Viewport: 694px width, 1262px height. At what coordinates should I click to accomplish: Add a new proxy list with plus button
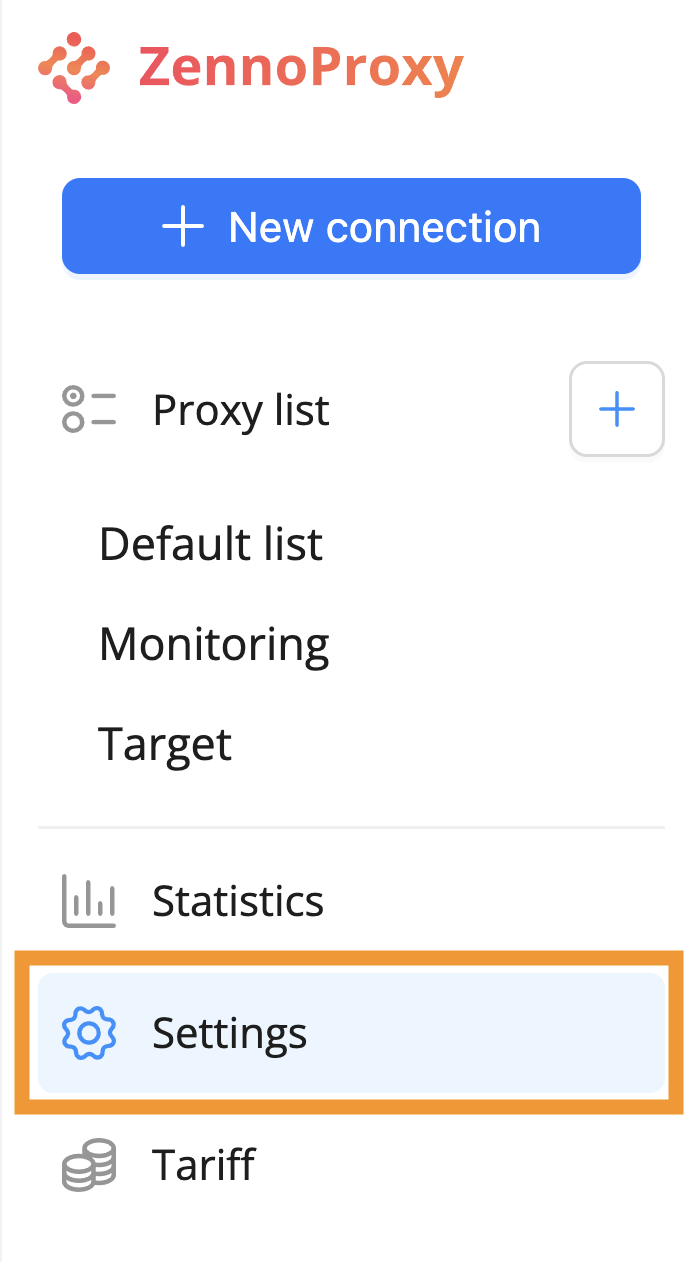(x=616, y=409)
